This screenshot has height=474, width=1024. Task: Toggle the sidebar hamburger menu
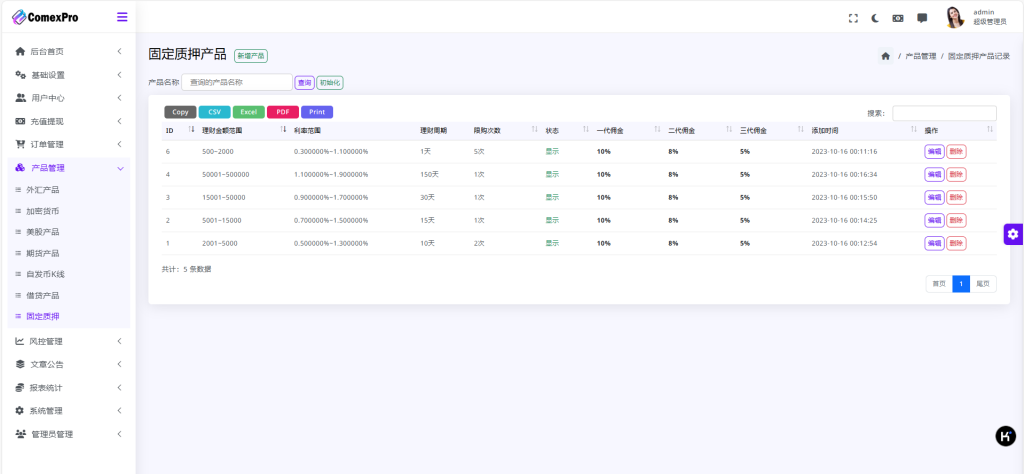(122, 17)
